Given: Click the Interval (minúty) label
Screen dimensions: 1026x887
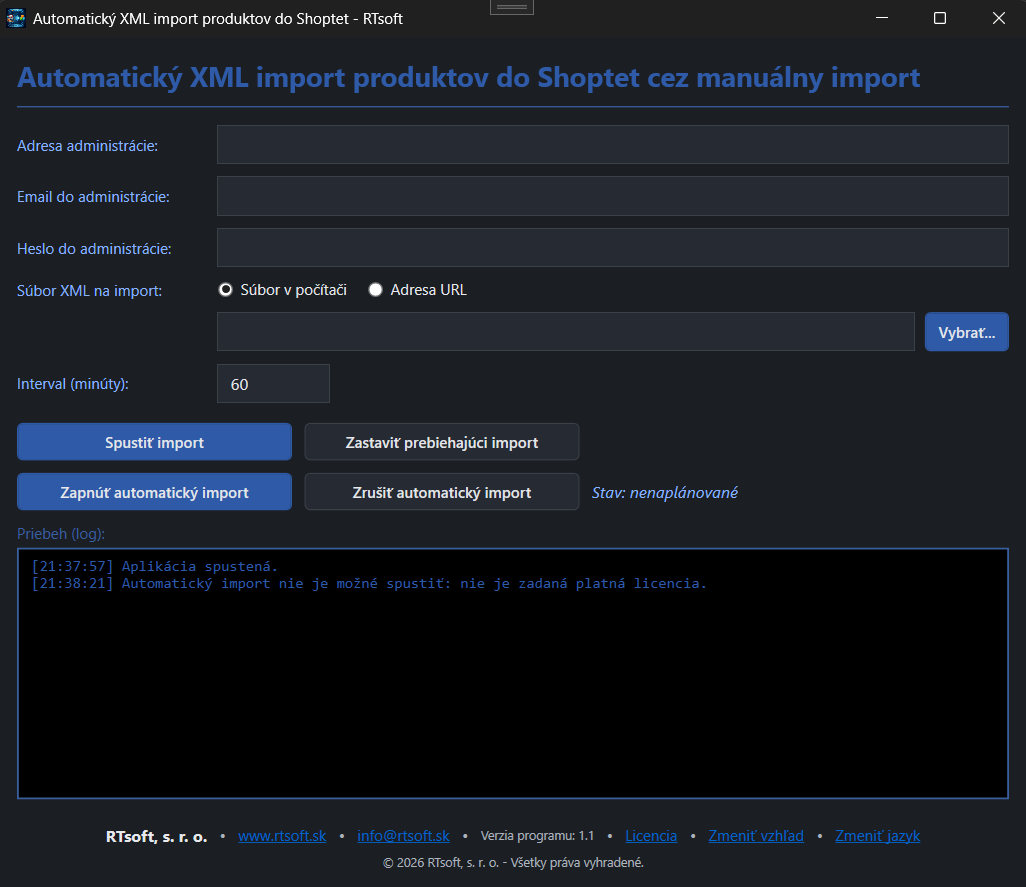Looking at the screenshot, I should 73,384.
